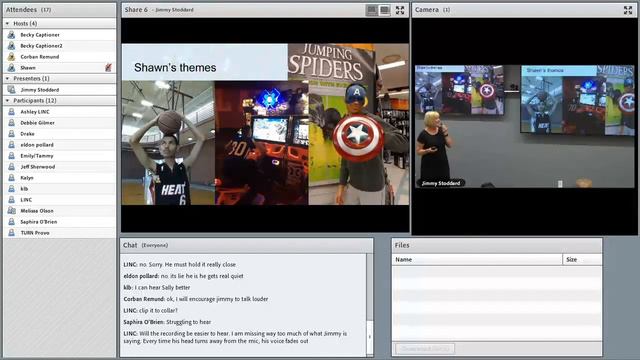640x360 pixels.
Task: Click Corban Remund's yellow host icon
Action: 11,57
